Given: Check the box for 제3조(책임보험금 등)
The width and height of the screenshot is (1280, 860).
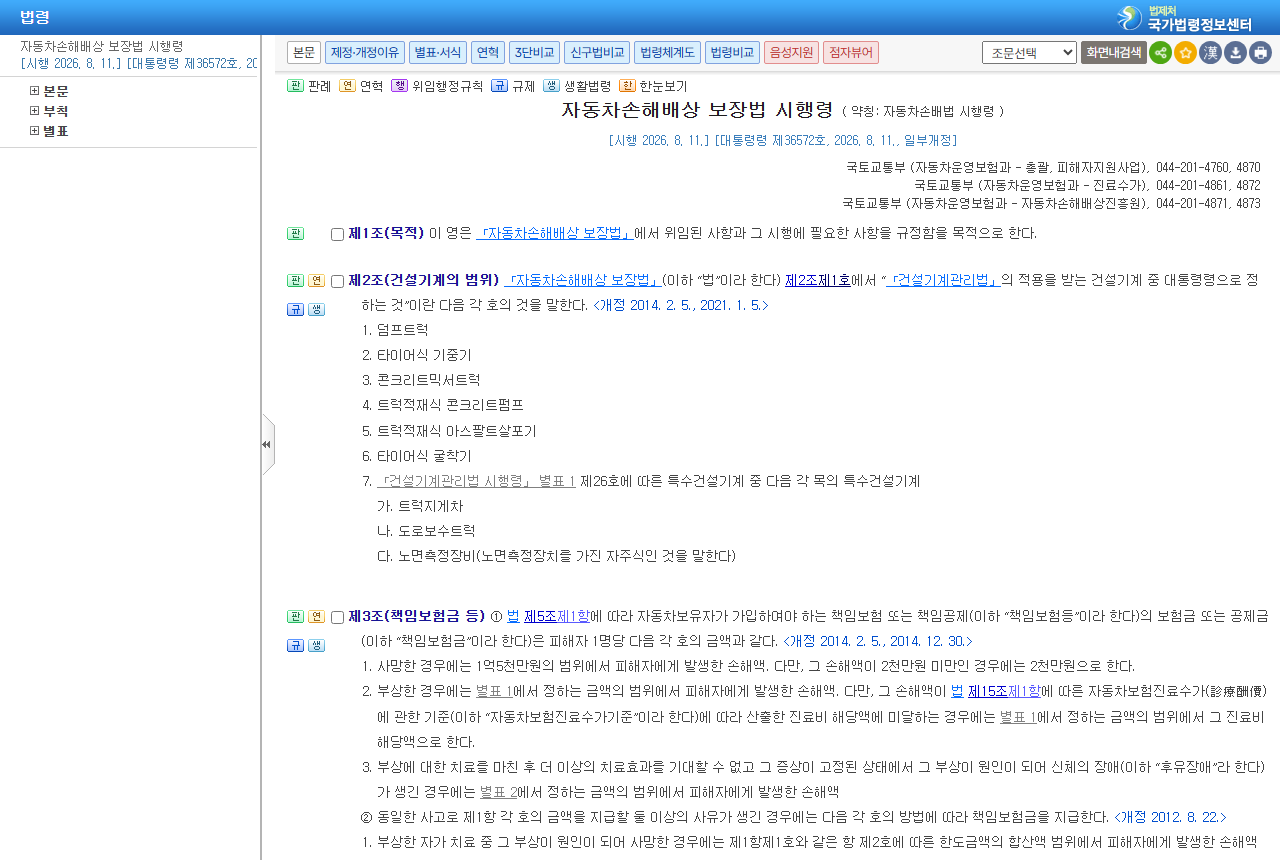Looking at the screenshot, I should 337,617.
